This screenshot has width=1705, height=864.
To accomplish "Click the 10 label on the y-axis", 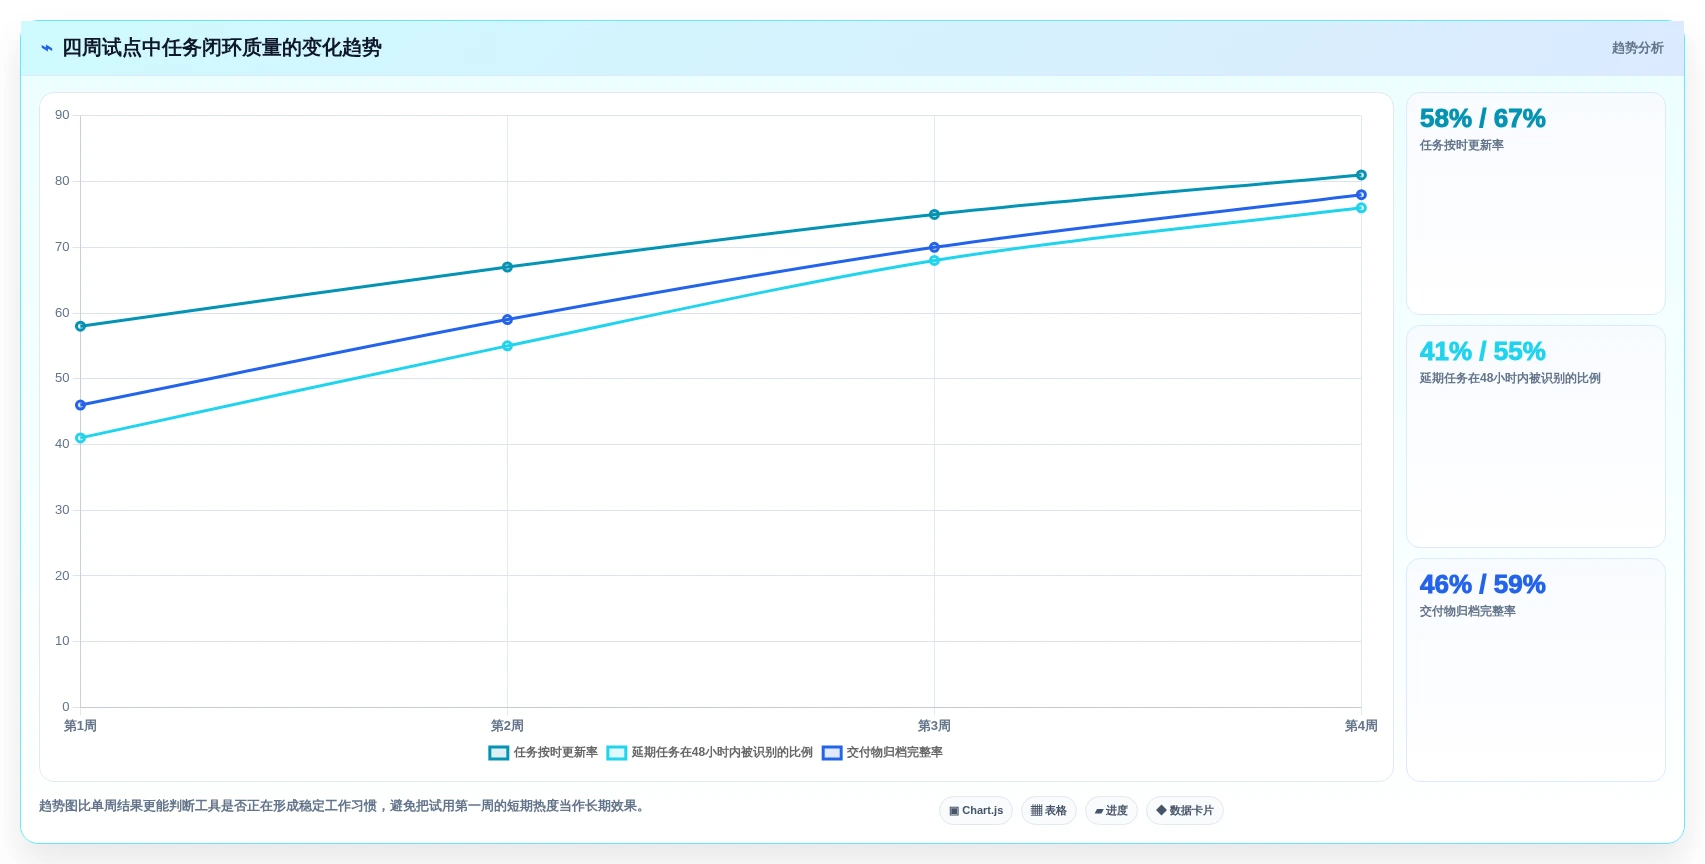I will pyautogui.click(x=62, y=641).
